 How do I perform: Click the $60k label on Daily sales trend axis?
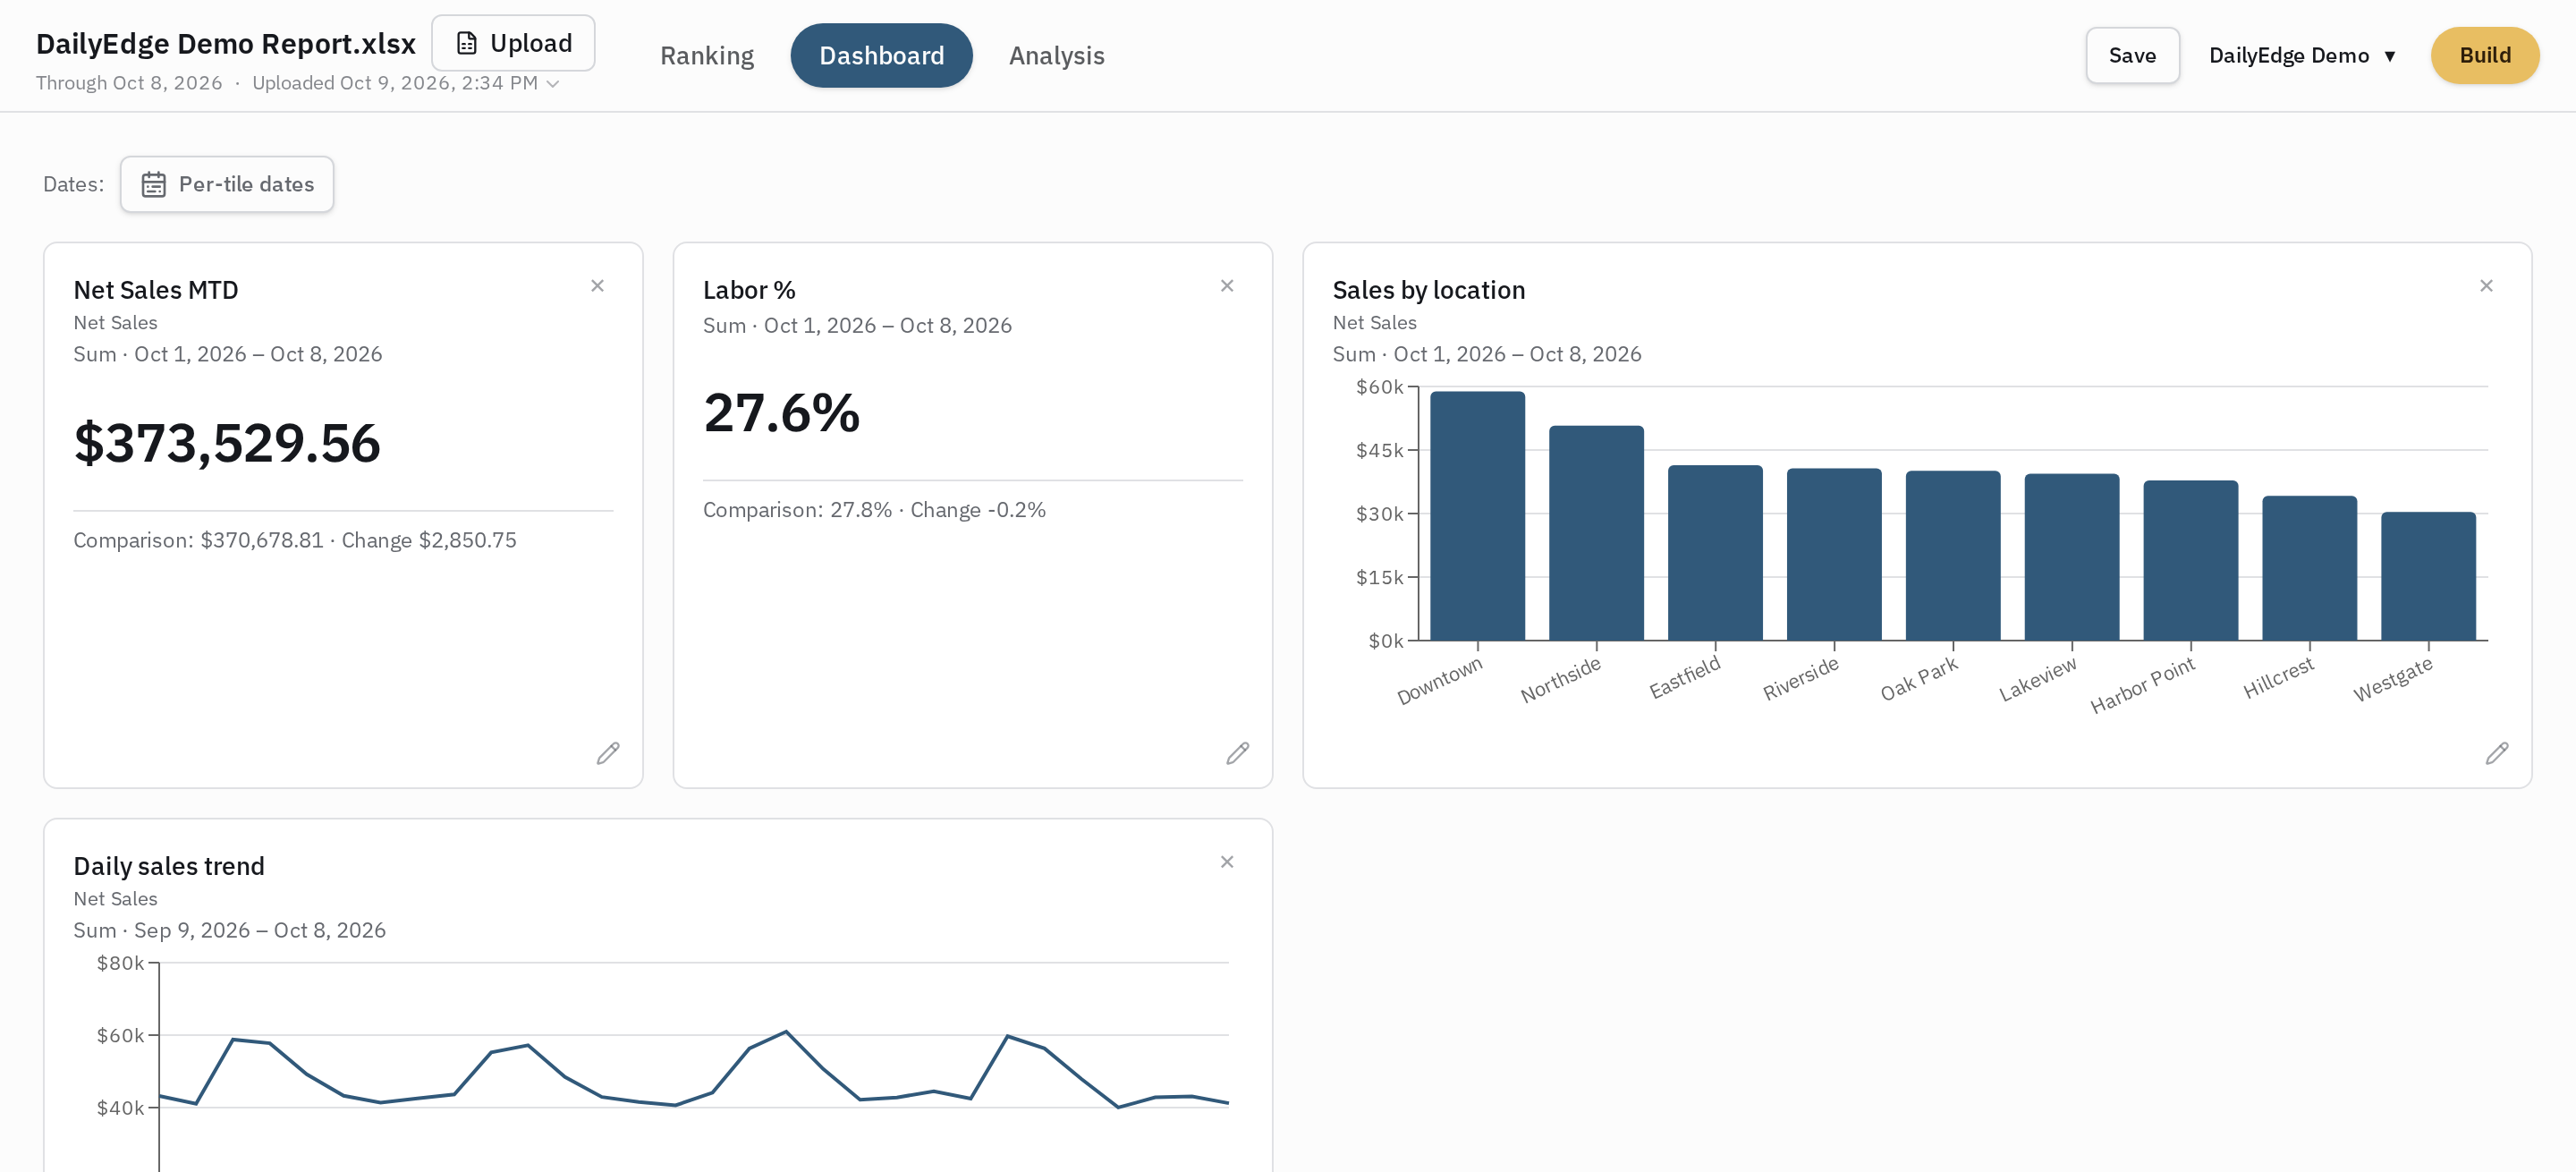click(120, 1035)
